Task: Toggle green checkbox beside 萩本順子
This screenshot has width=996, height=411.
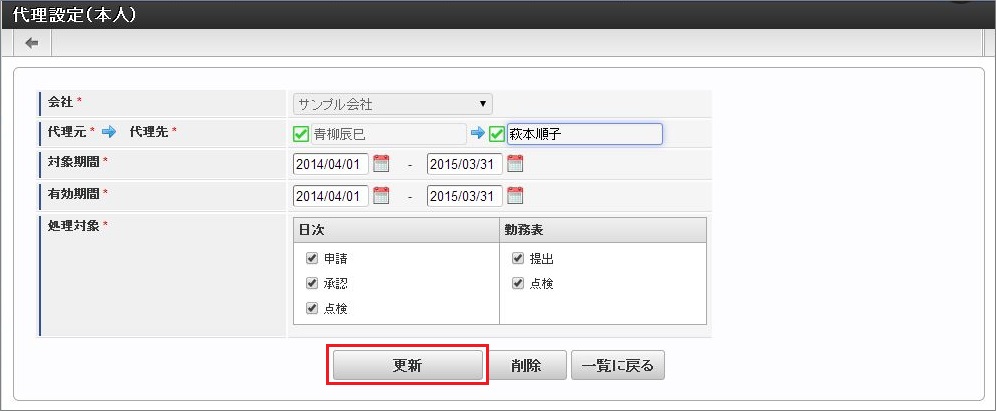Action: click(497, 134)
